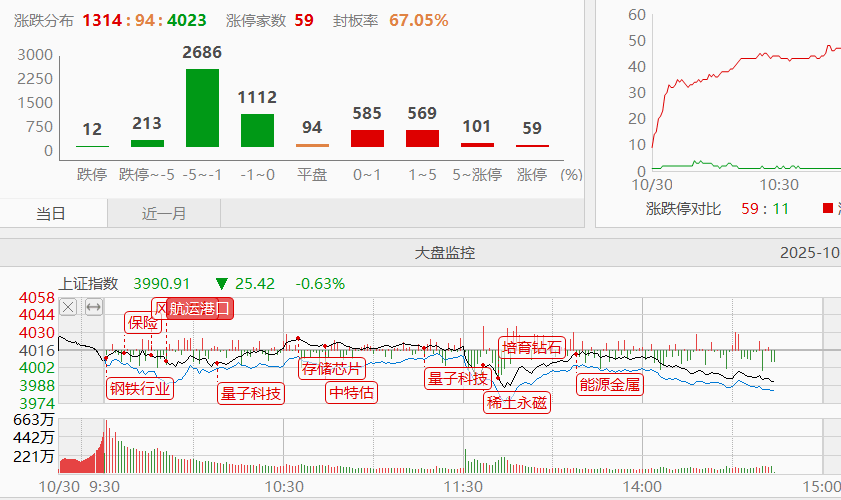
Task: Click the close X icon on index chart
Action: 68,307
